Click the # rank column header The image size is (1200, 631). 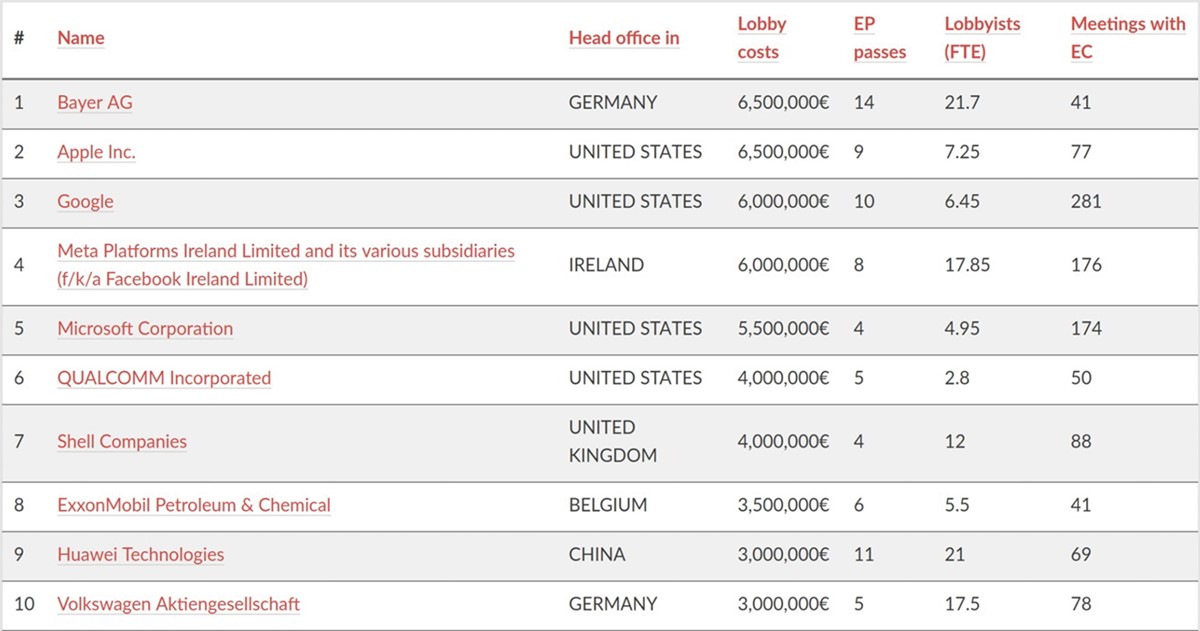tap(19, 38)
